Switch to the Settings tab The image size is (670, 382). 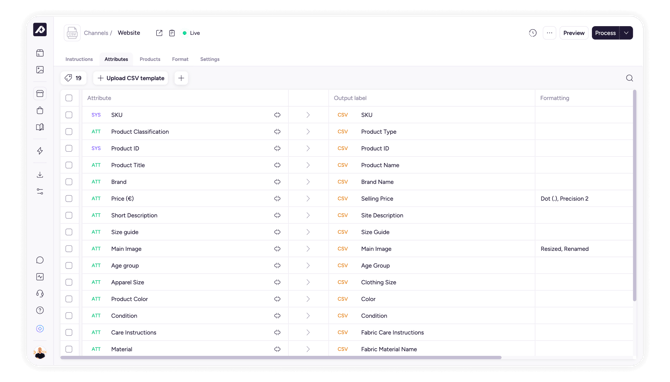click(210, 59)
